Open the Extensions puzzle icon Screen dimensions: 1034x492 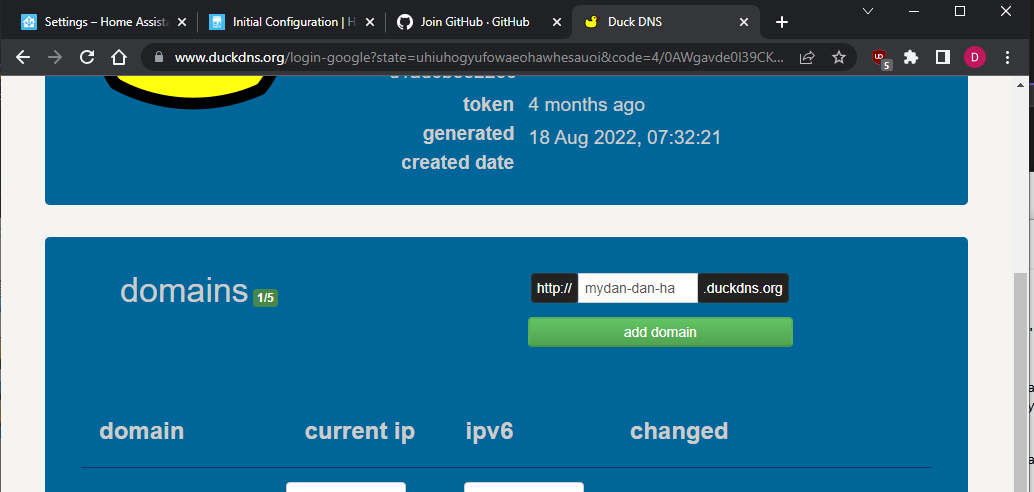click(x=911, y=57)
